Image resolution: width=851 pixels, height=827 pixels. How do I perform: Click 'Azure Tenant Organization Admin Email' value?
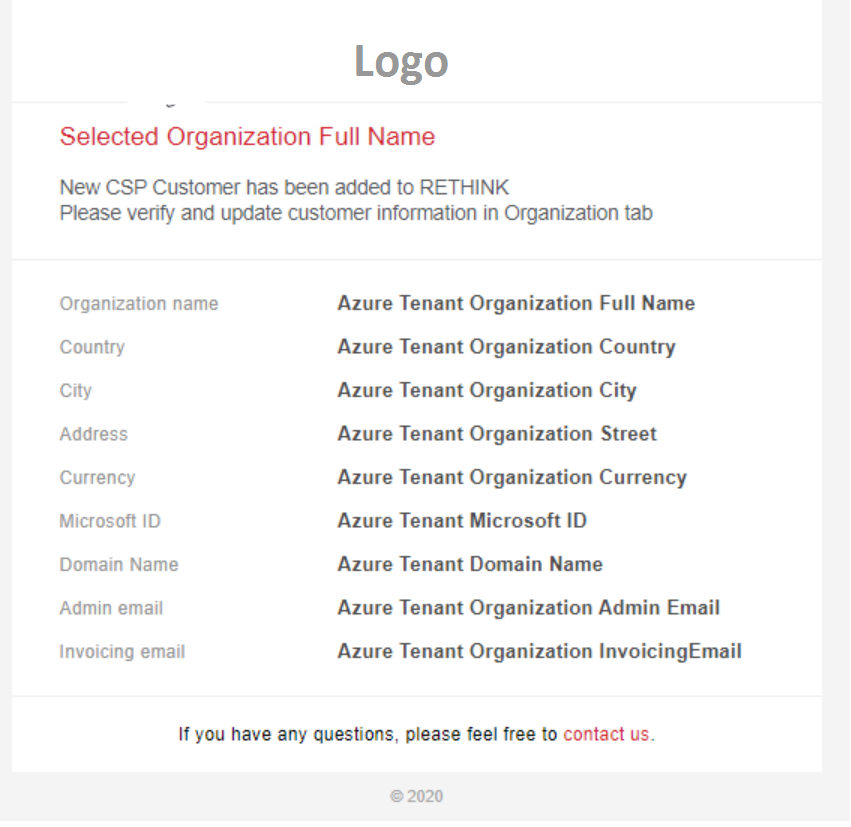(x=529, y=607)
